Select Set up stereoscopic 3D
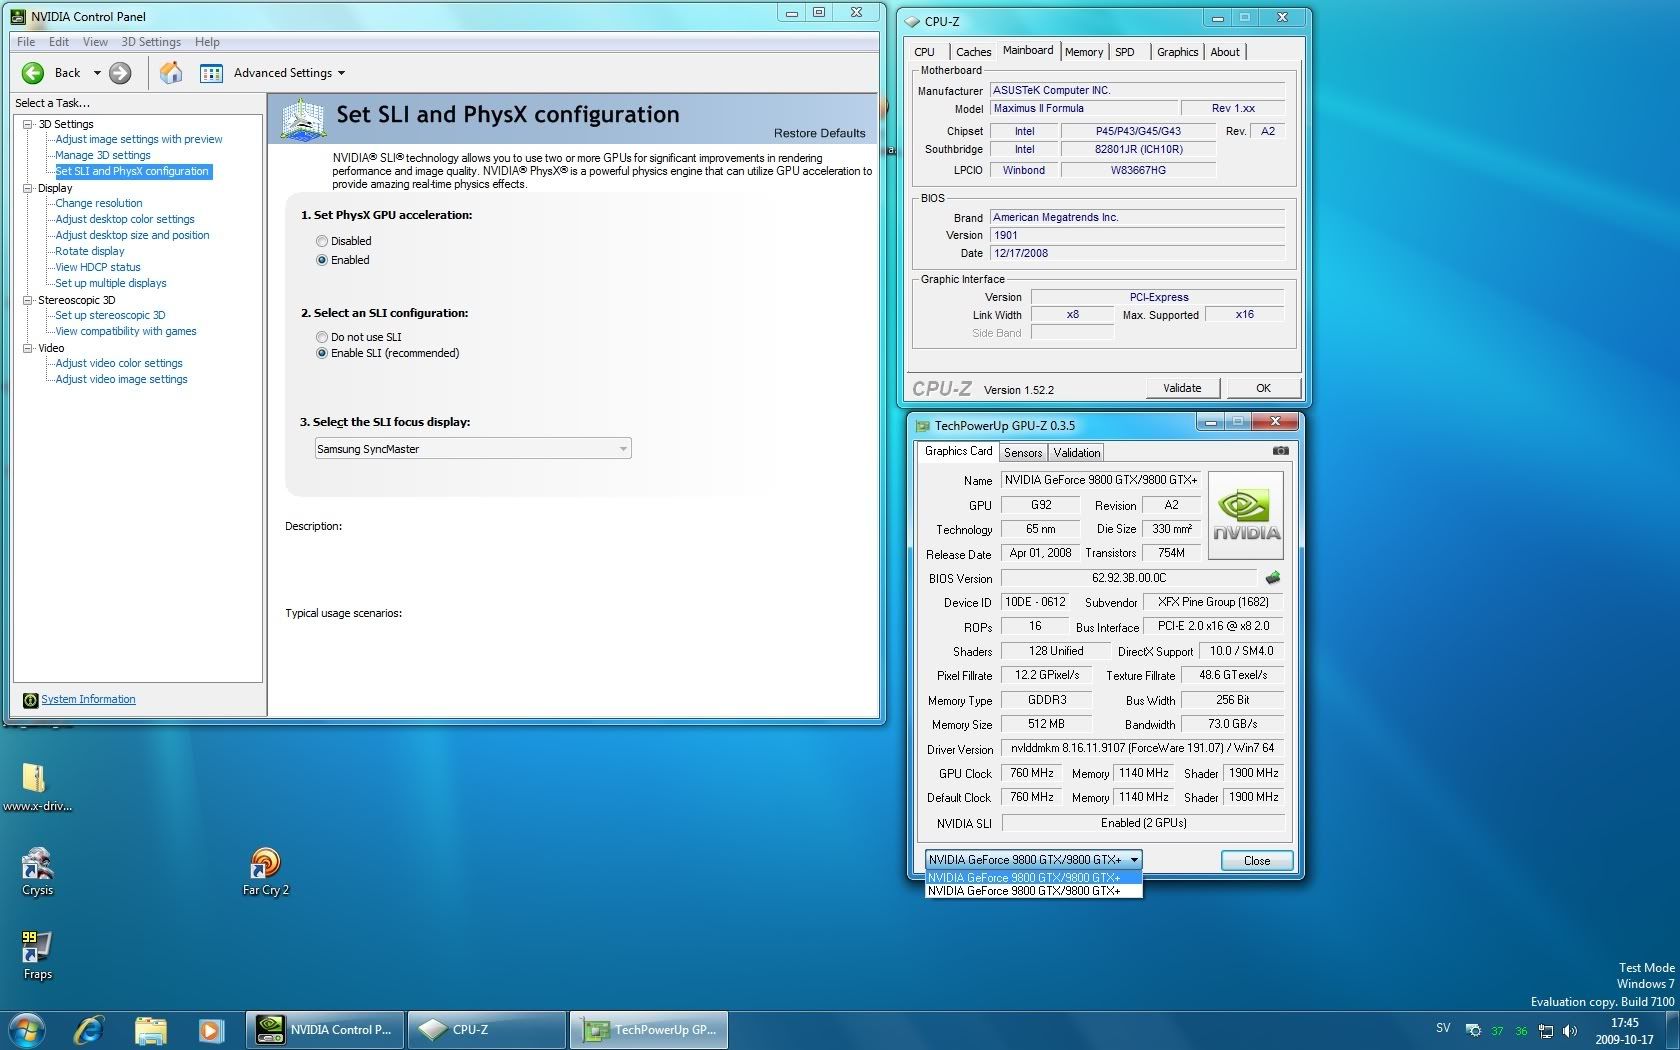The image size is (1680, 1050). click(x=110, y=315)
